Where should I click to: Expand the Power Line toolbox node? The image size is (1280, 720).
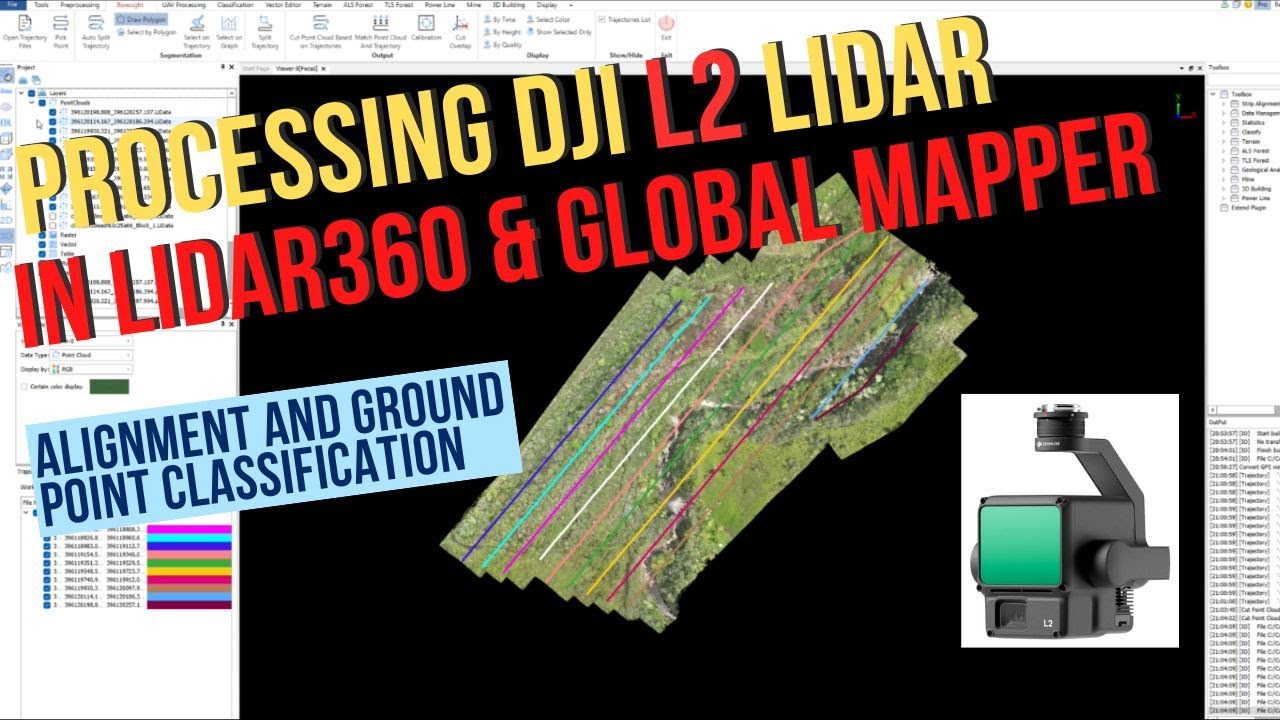click(1225, 197)
